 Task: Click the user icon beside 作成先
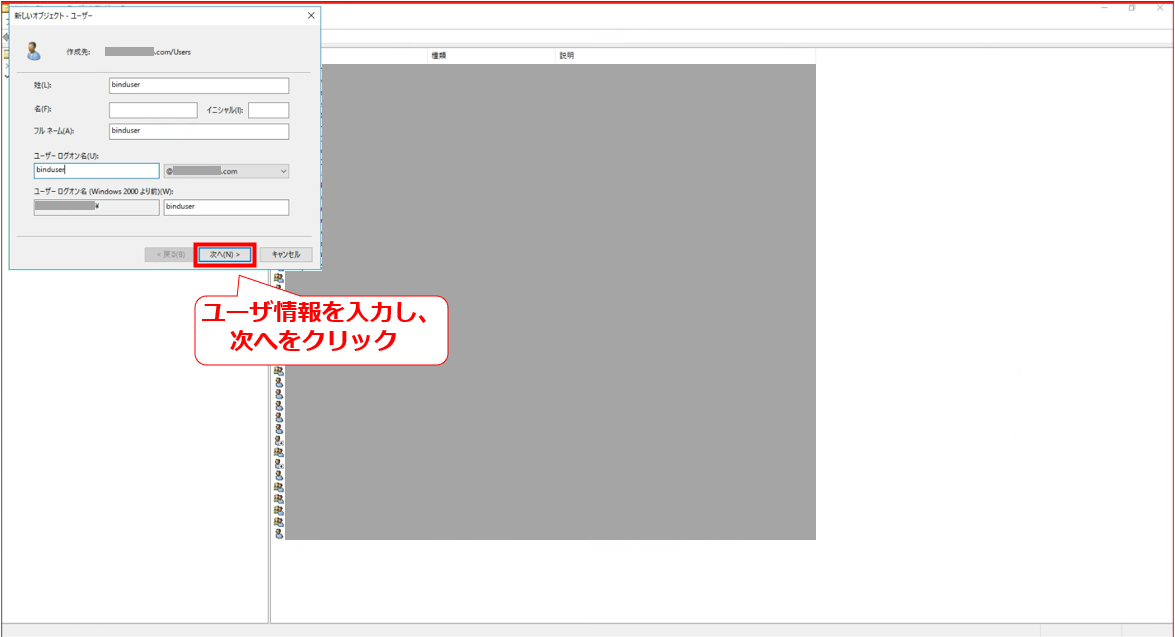point(33,52)
